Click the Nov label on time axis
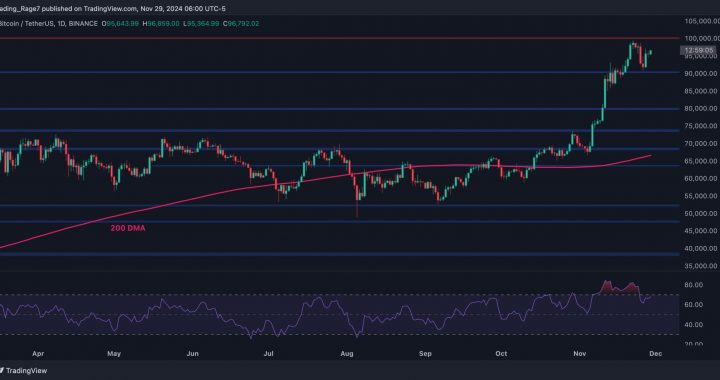The width and height of the screenshot is (720, 380). [580, 354]
